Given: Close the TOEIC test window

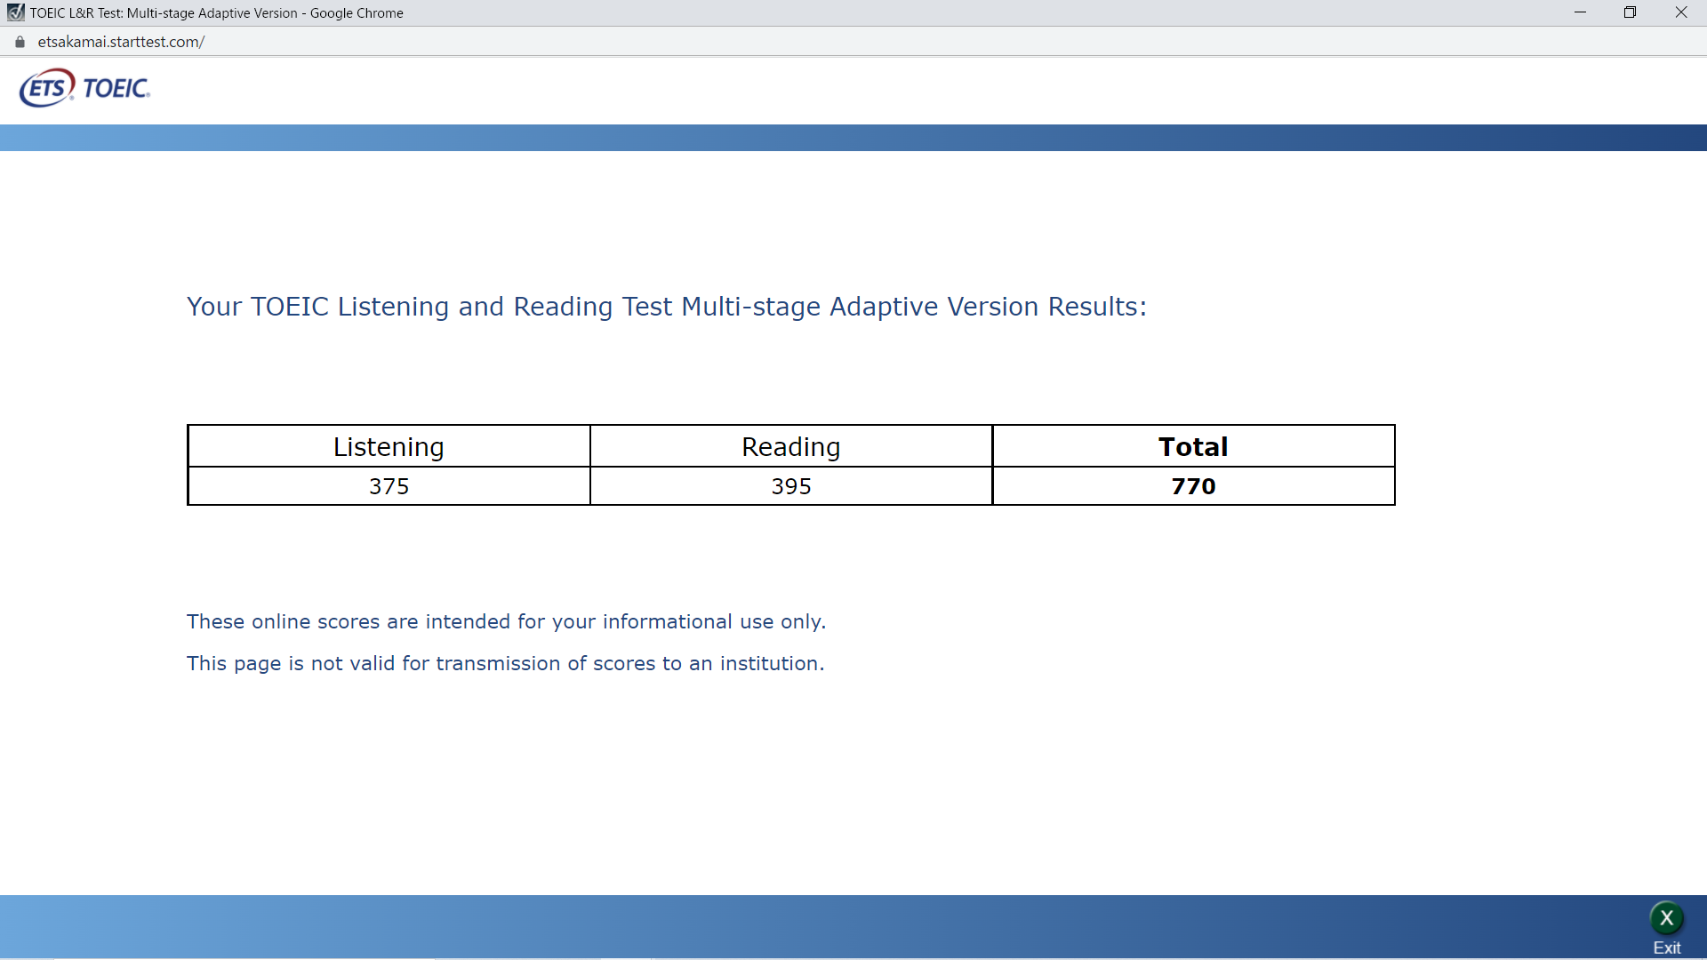Looking at the screenshot, I should (x=1681, y=13).
